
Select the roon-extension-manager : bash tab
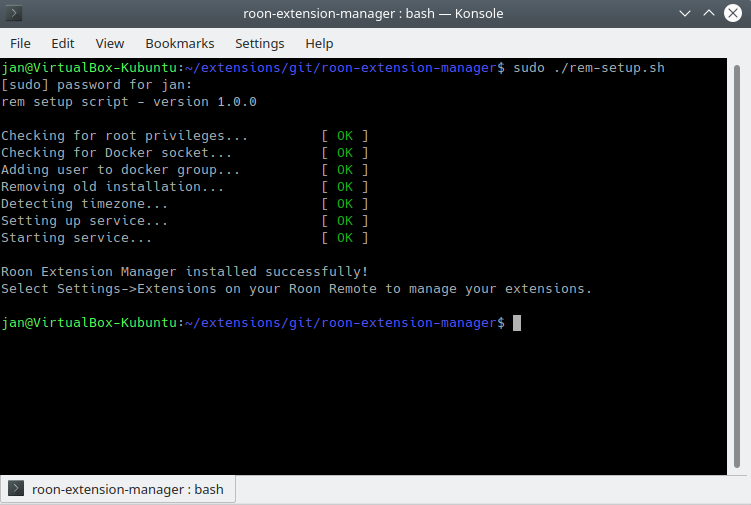coord(118,489)
